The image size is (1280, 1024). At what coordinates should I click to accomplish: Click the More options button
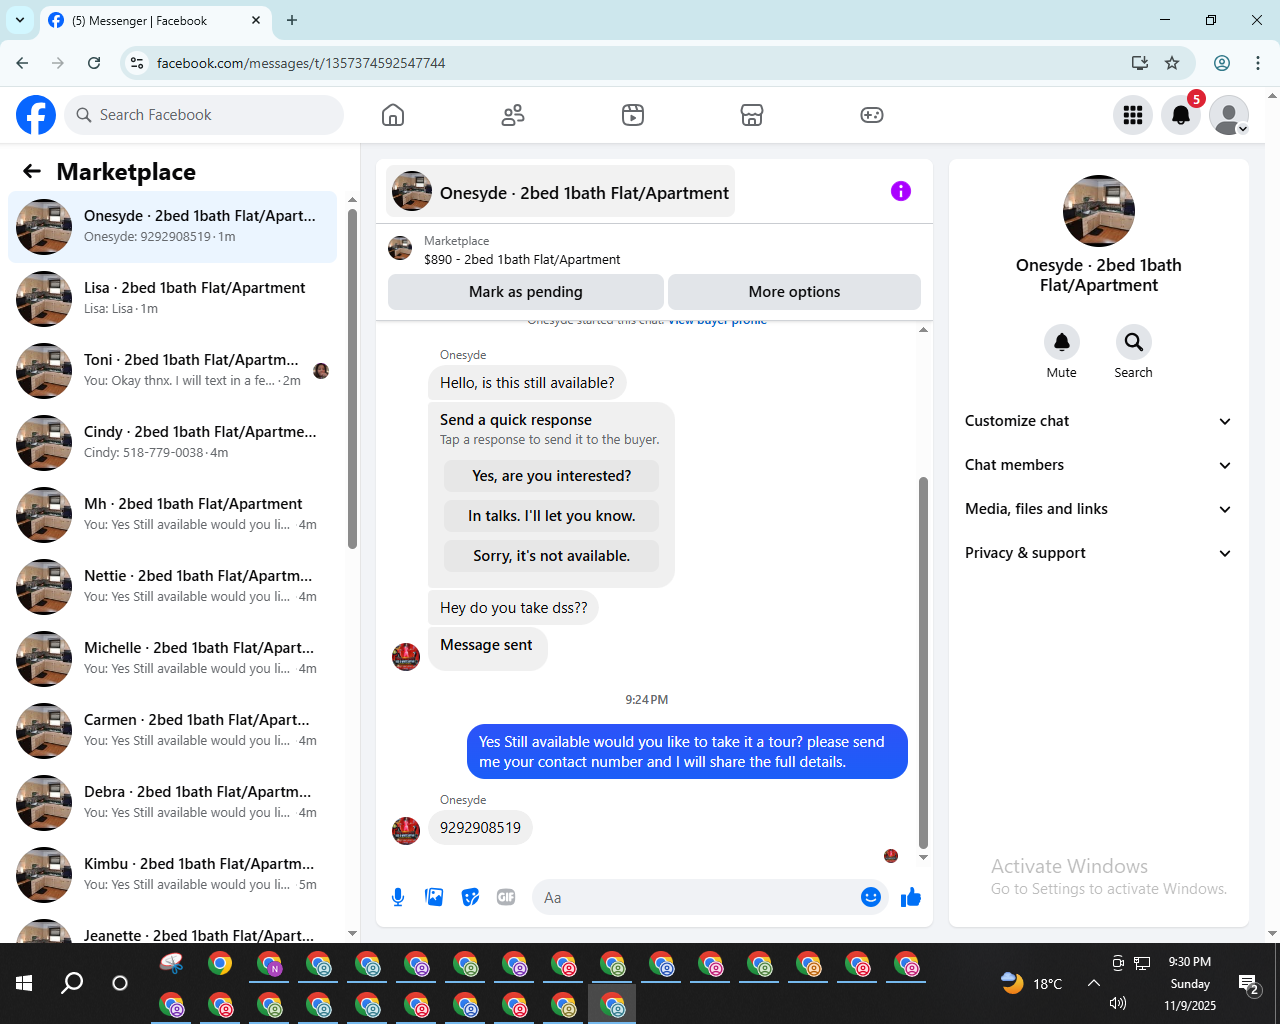pos(794,292)
